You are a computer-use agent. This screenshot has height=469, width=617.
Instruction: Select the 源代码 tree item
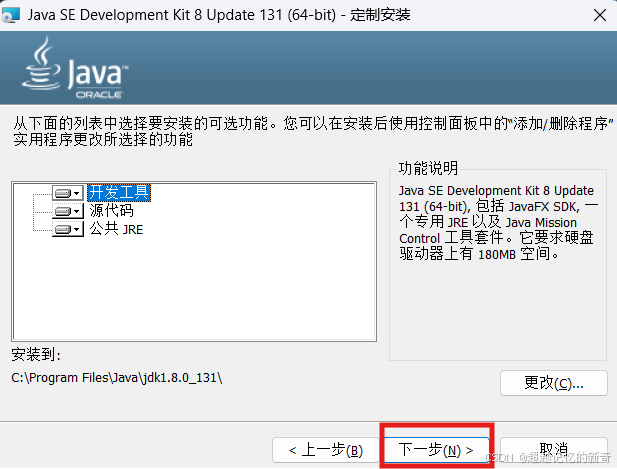(x=112, y=211)
